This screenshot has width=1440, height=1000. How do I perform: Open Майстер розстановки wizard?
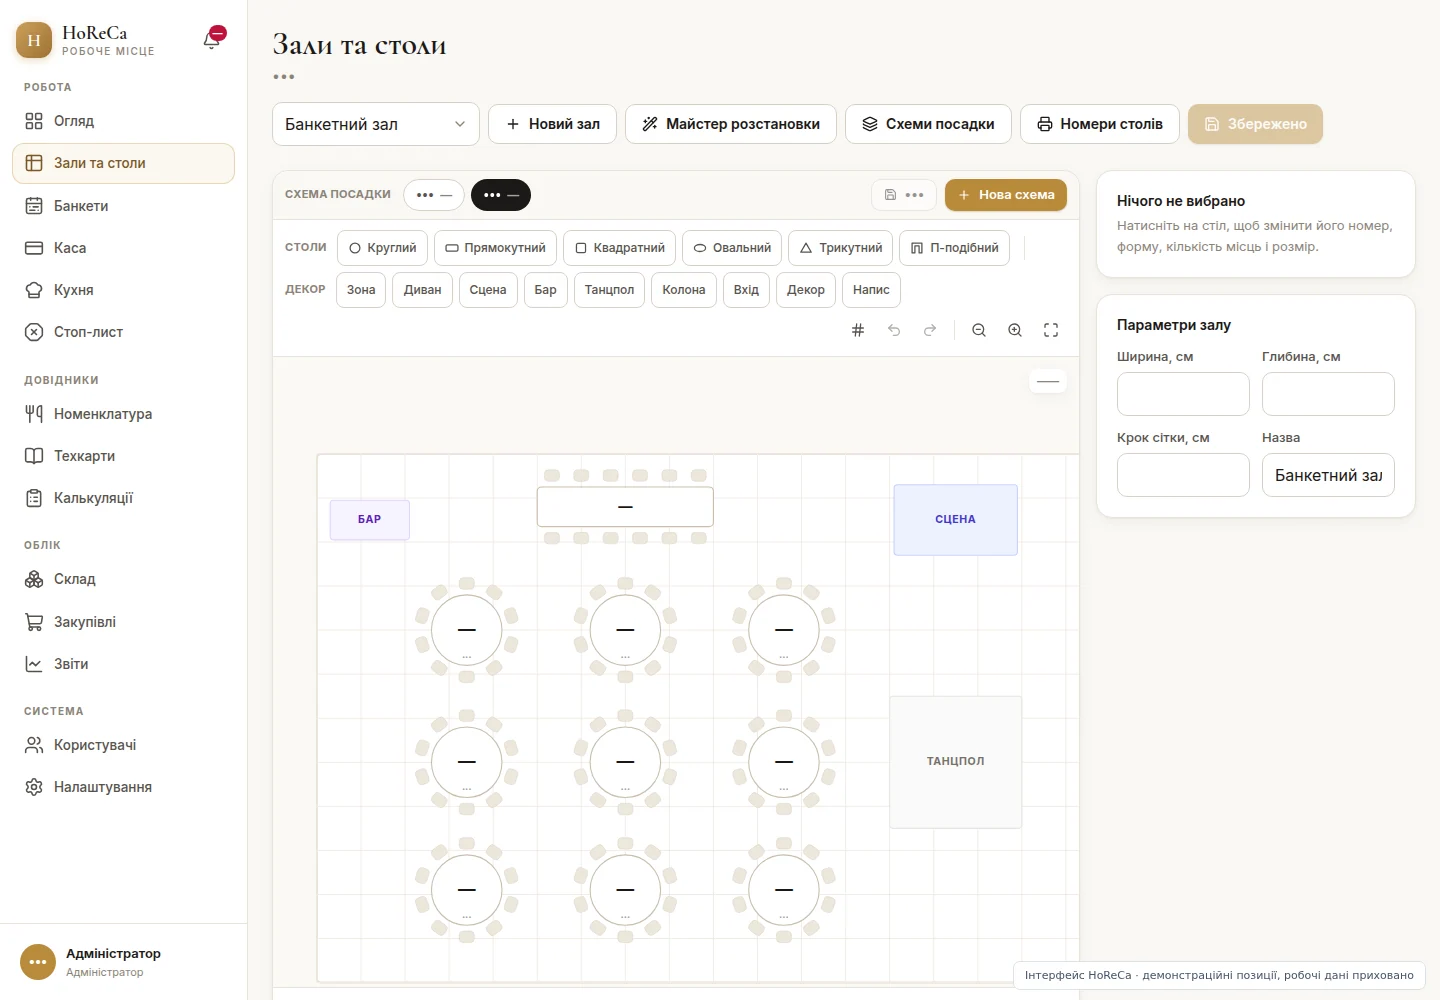[x=731, y=124]
